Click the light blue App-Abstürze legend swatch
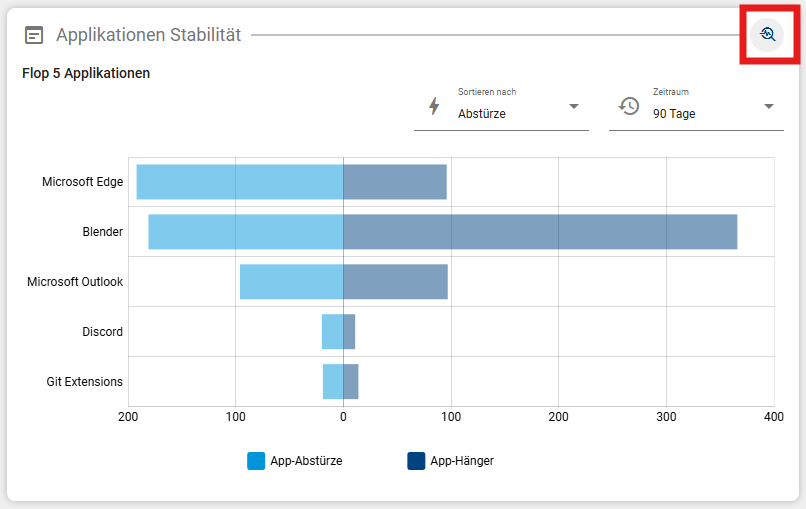The image size is (806, 509). [x=256, y=461]
